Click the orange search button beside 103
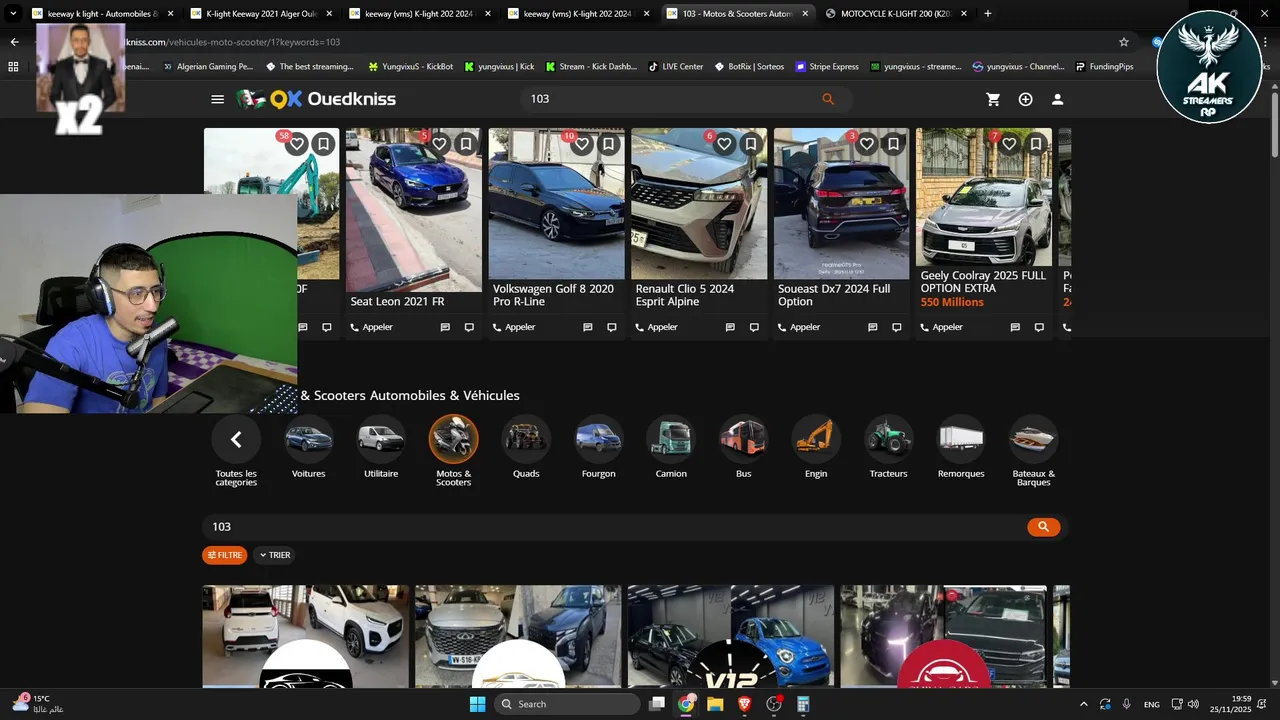Image resolution: width=1280 pixels, height=720 pixels. [1043, 527]
